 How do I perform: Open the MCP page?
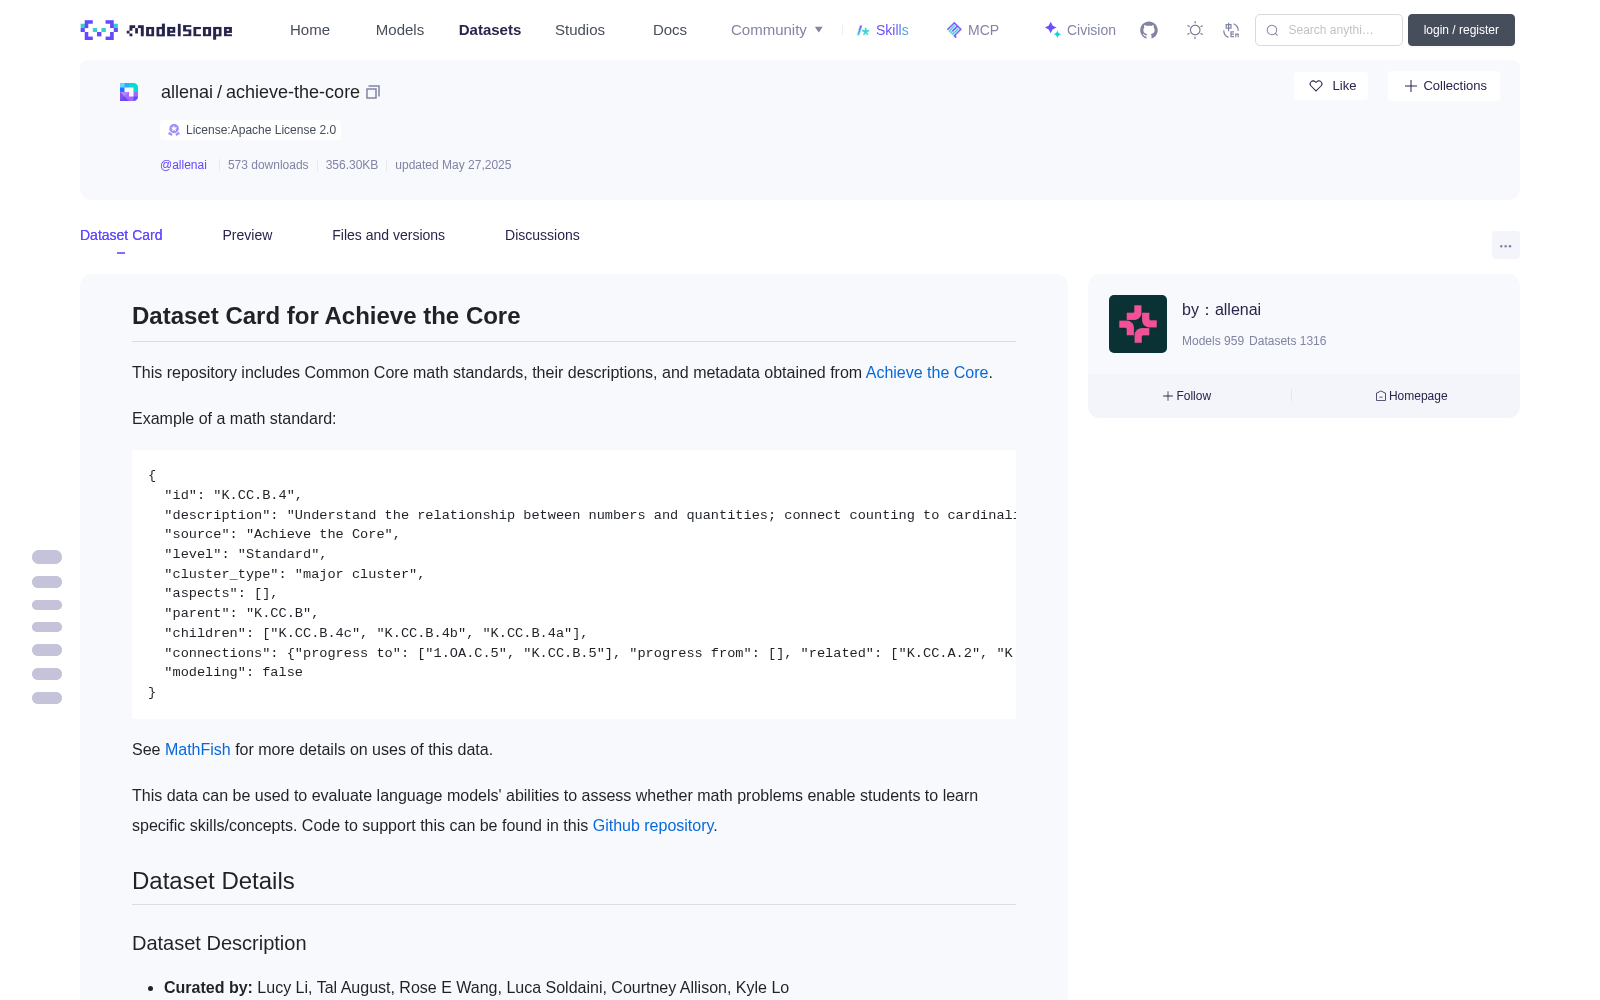[972, 30]
